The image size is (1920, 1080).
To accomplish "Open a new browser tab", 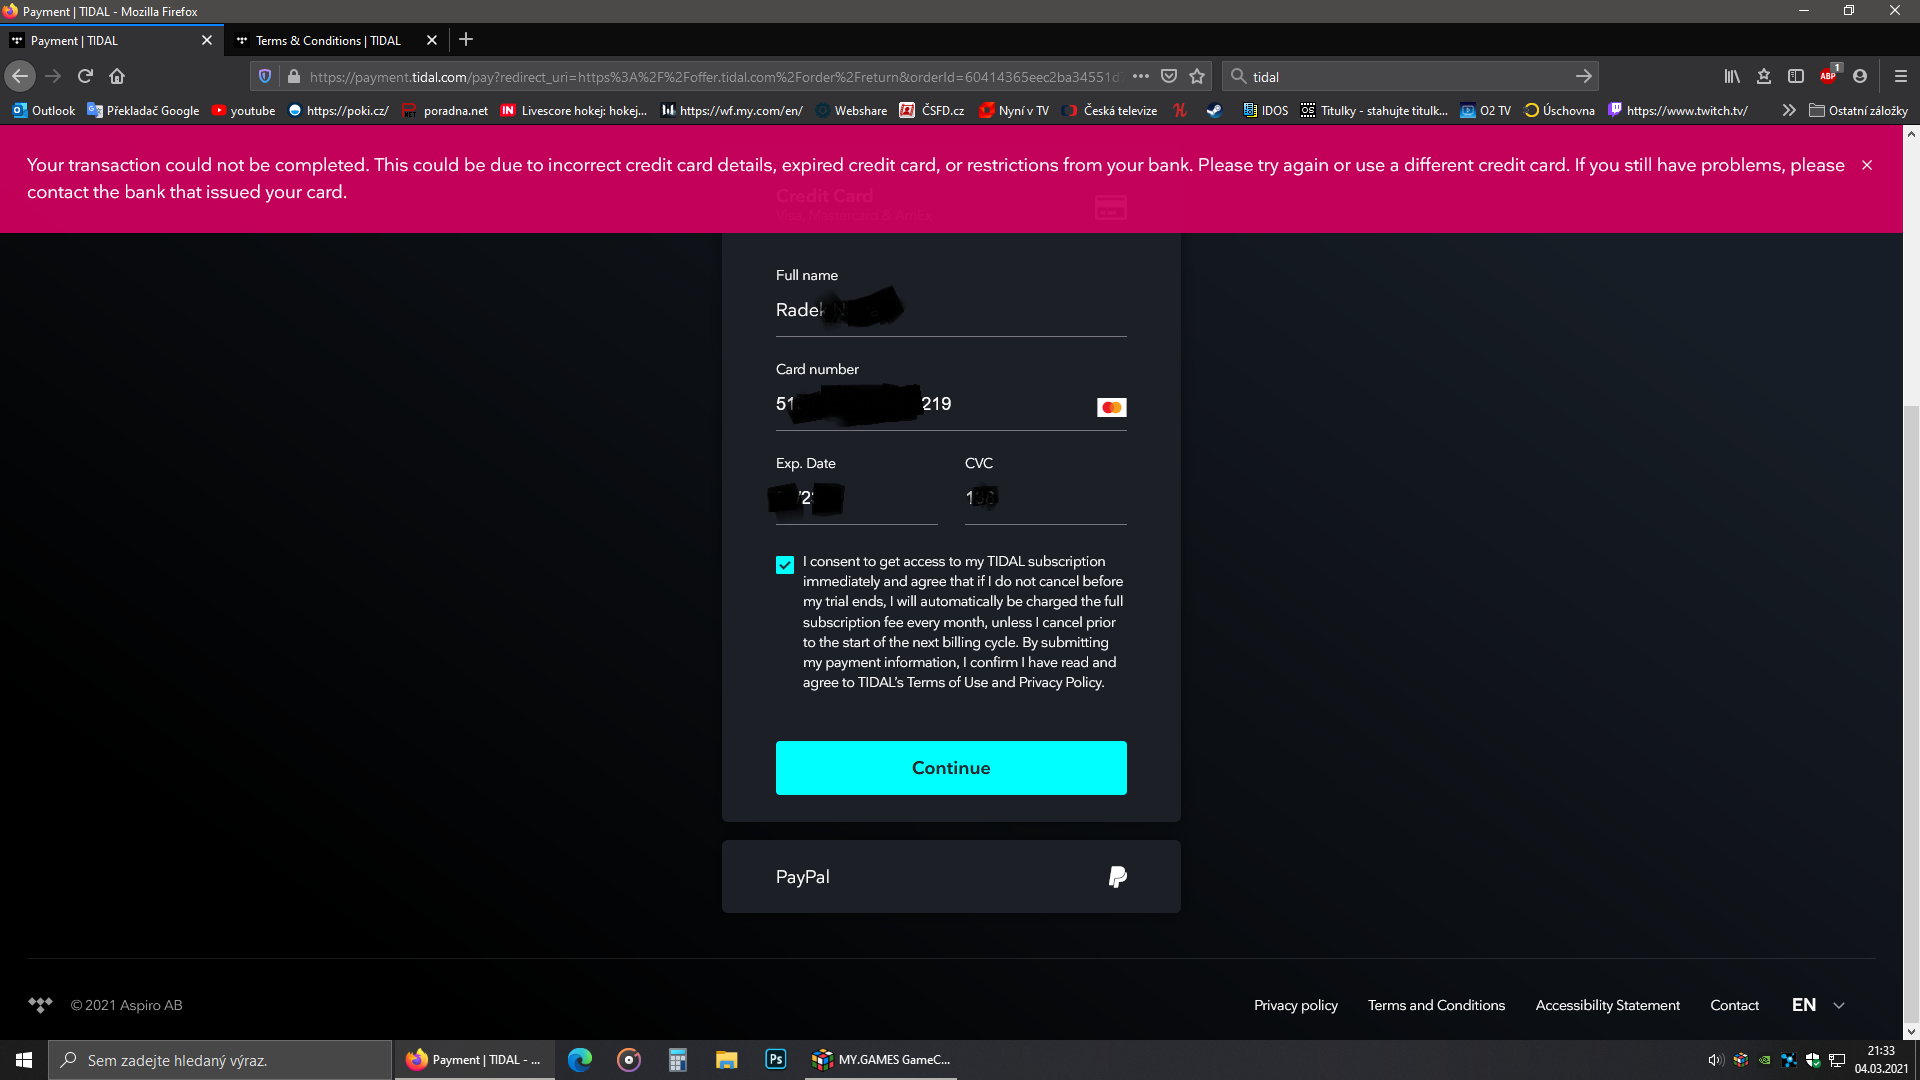I will pos(466,40).
